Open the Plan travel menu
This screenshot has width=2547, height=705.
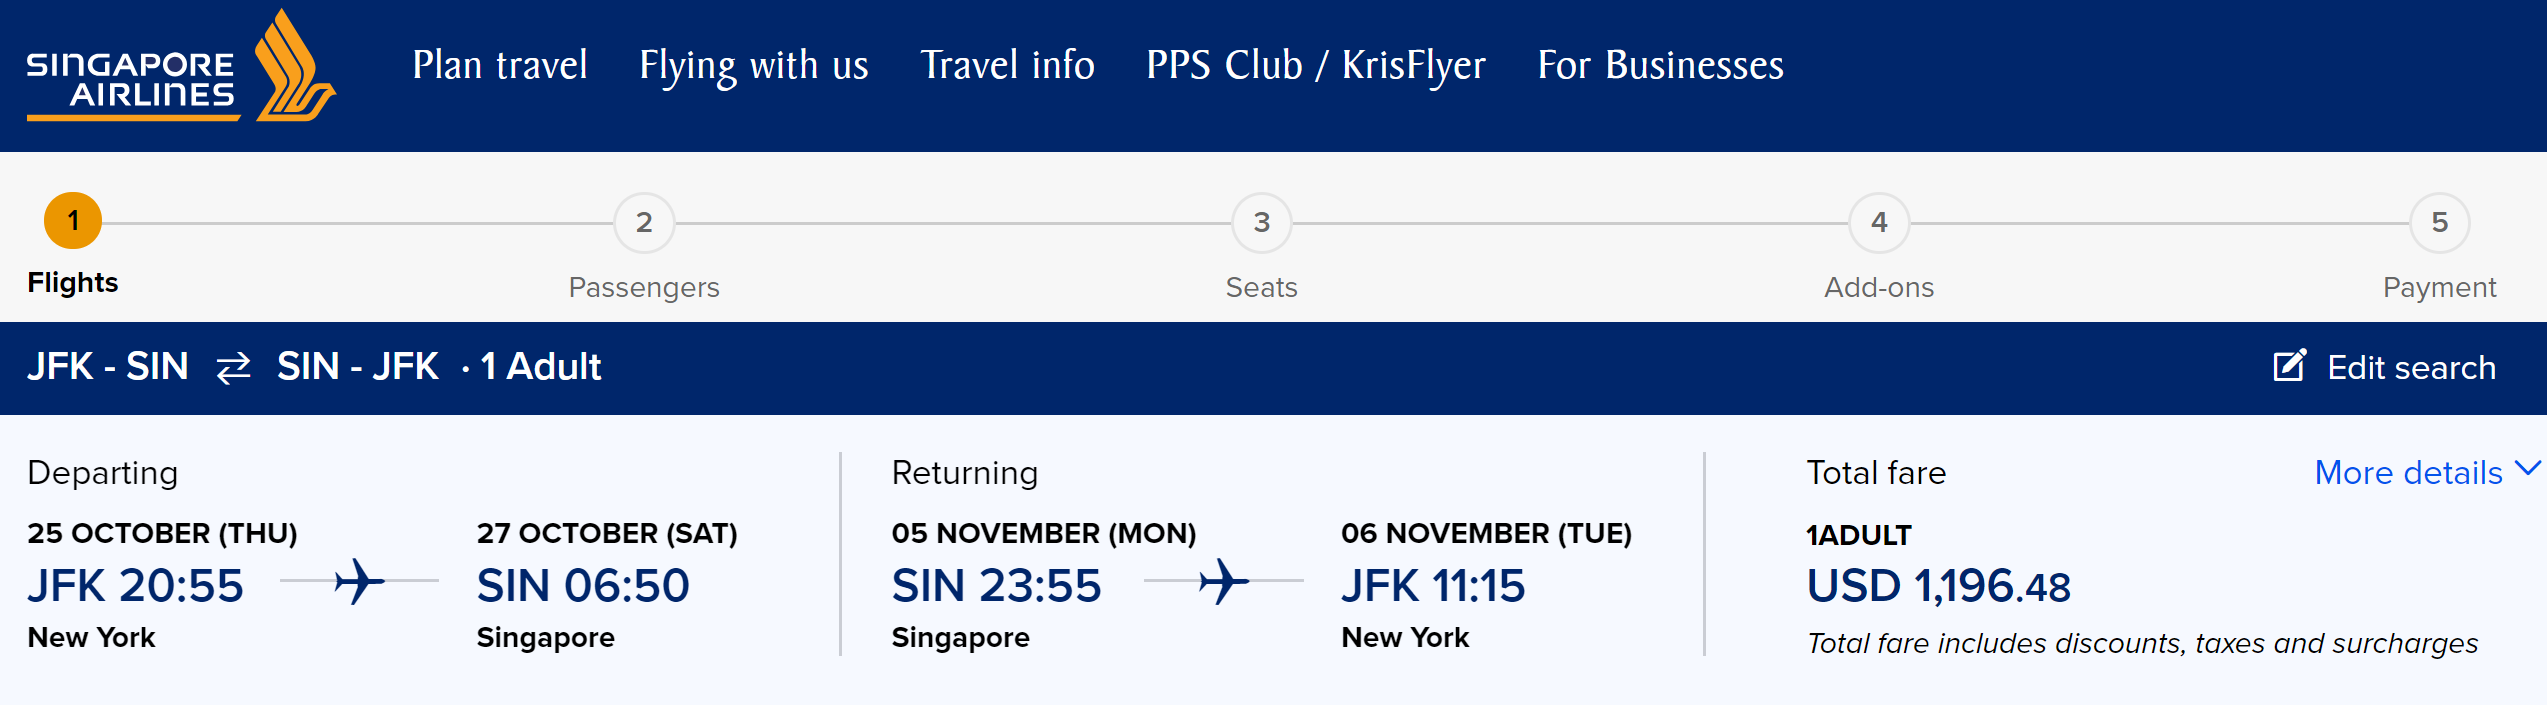(500, 66)
